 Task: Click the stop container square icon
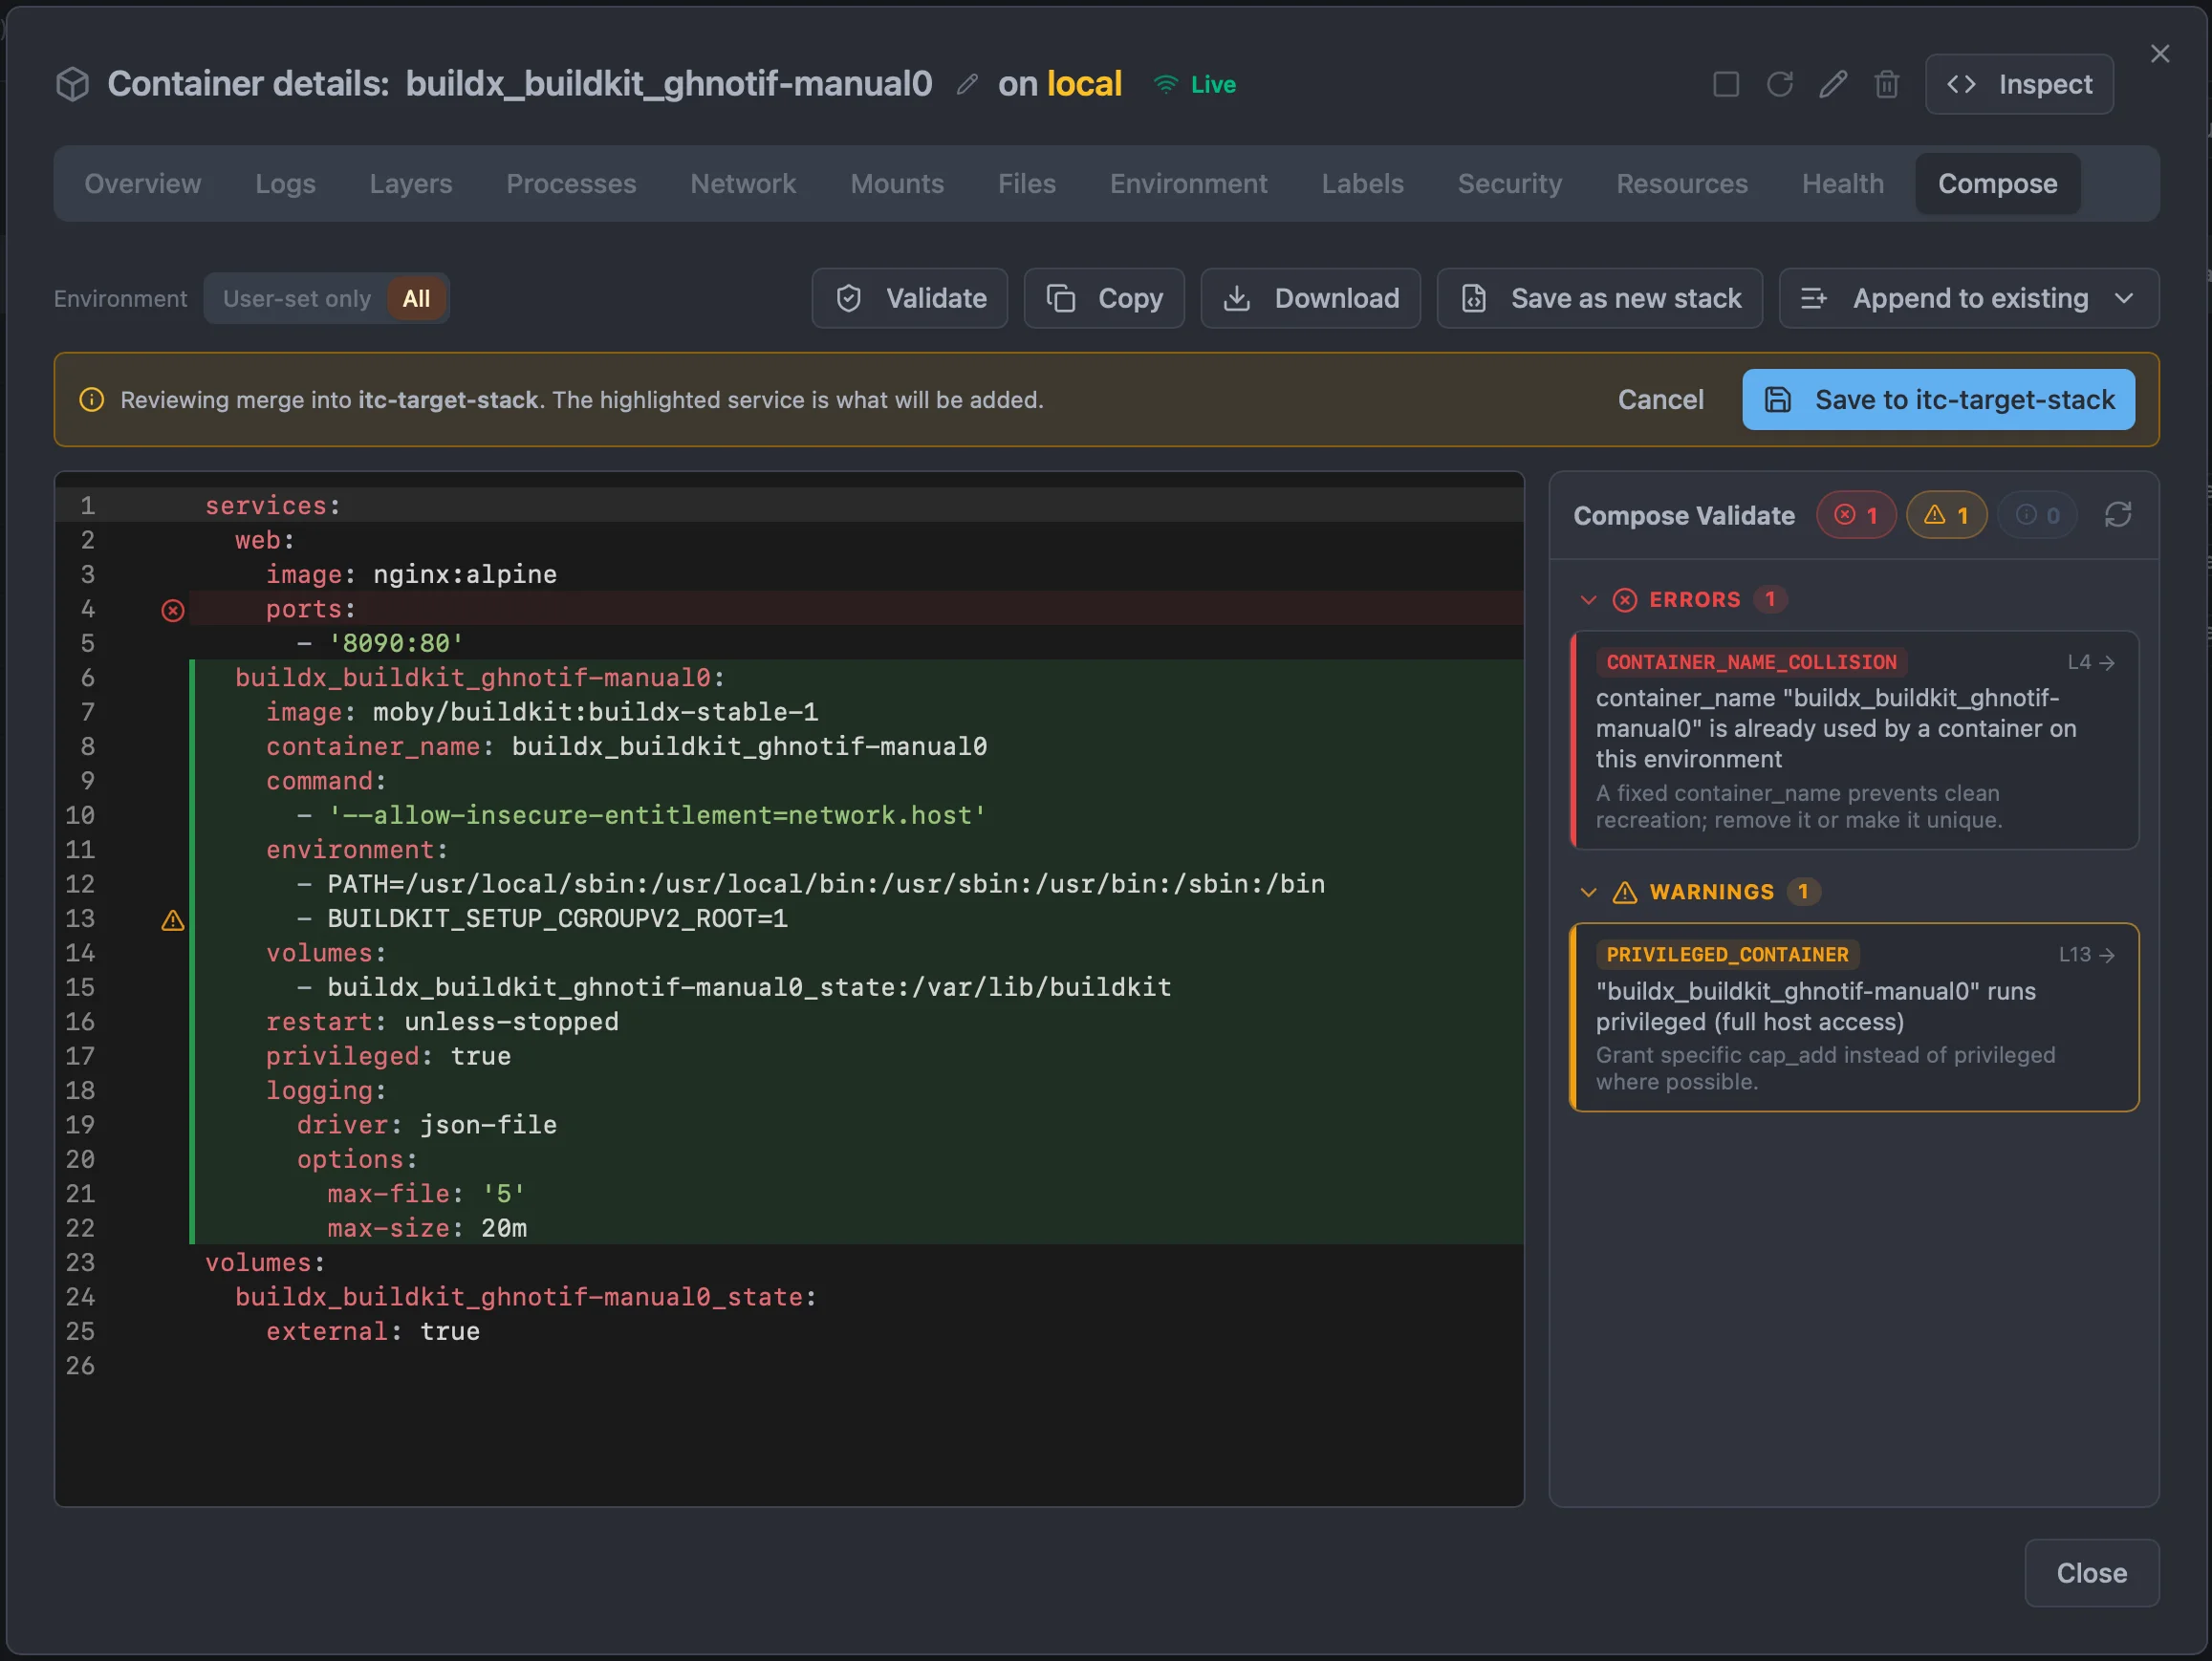click(x=1726, y=84)
